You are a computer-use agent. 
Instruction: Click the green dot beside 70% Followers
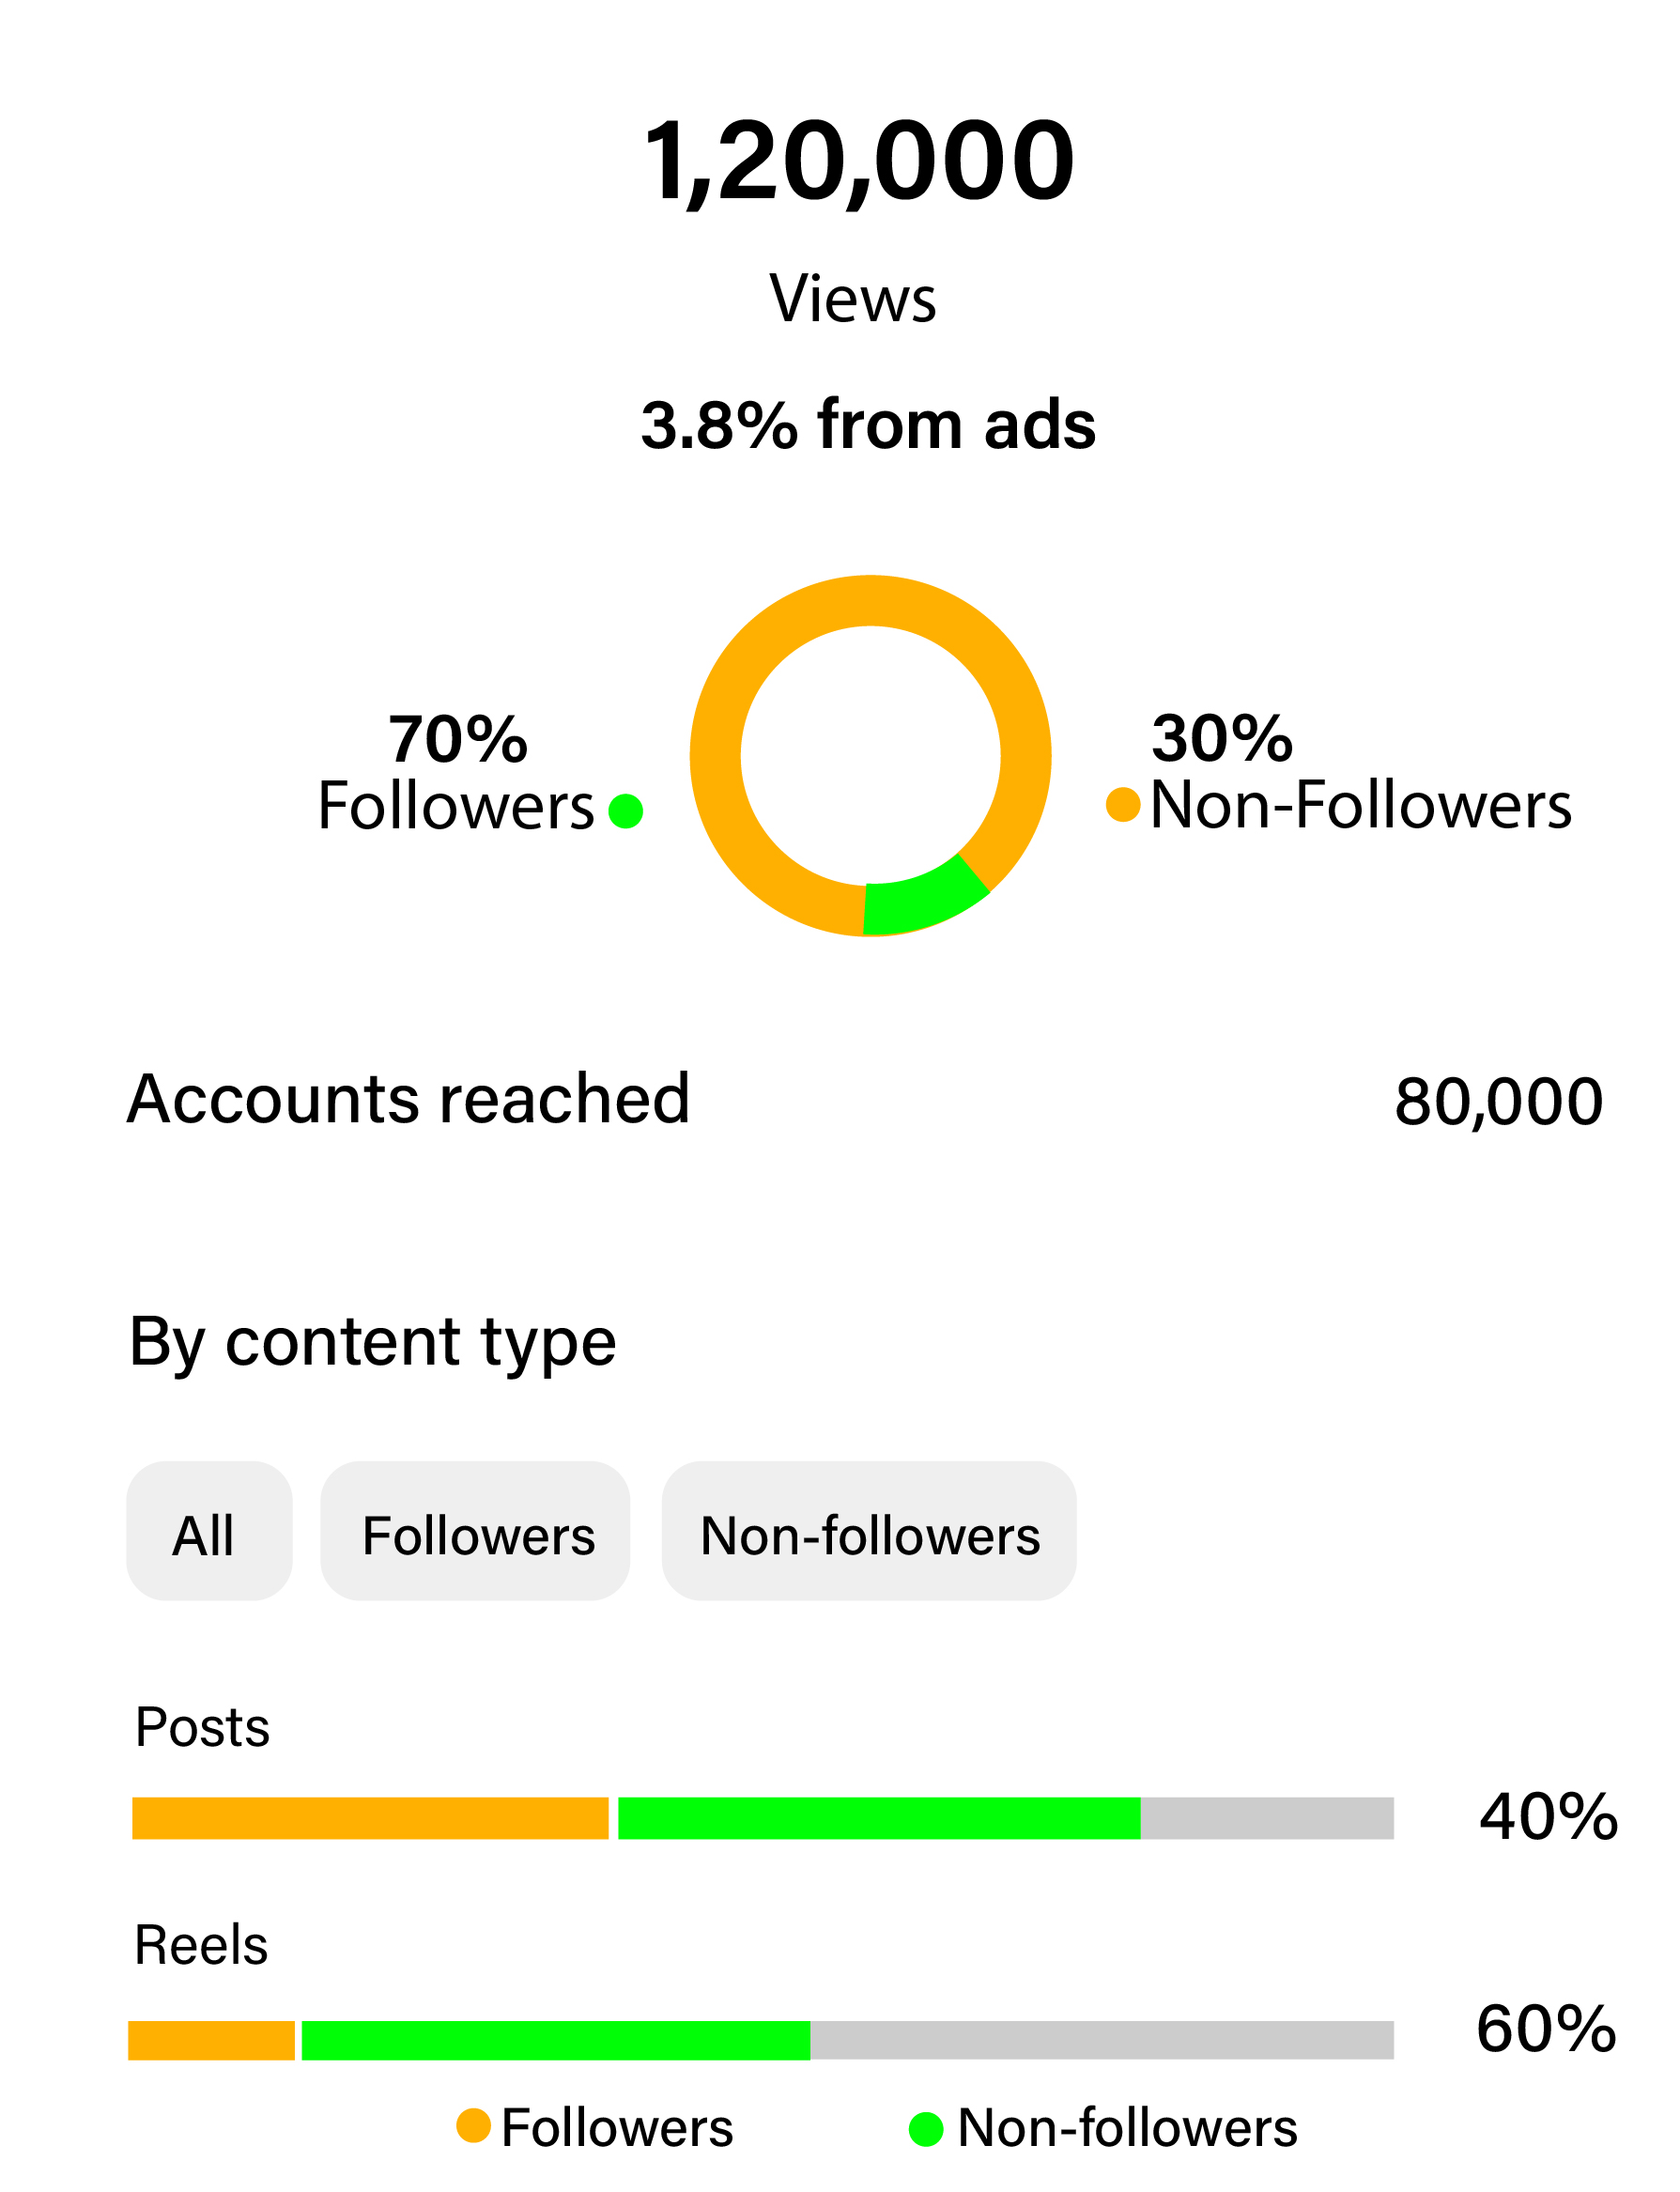(626, 811)
